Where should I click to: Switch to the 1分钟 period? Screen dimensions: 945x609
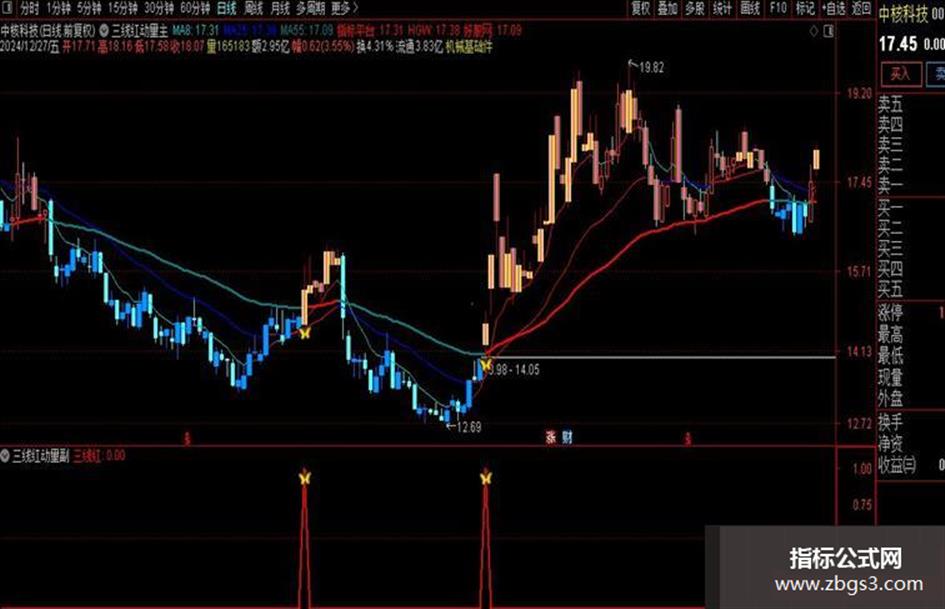(x=58, y=8)
